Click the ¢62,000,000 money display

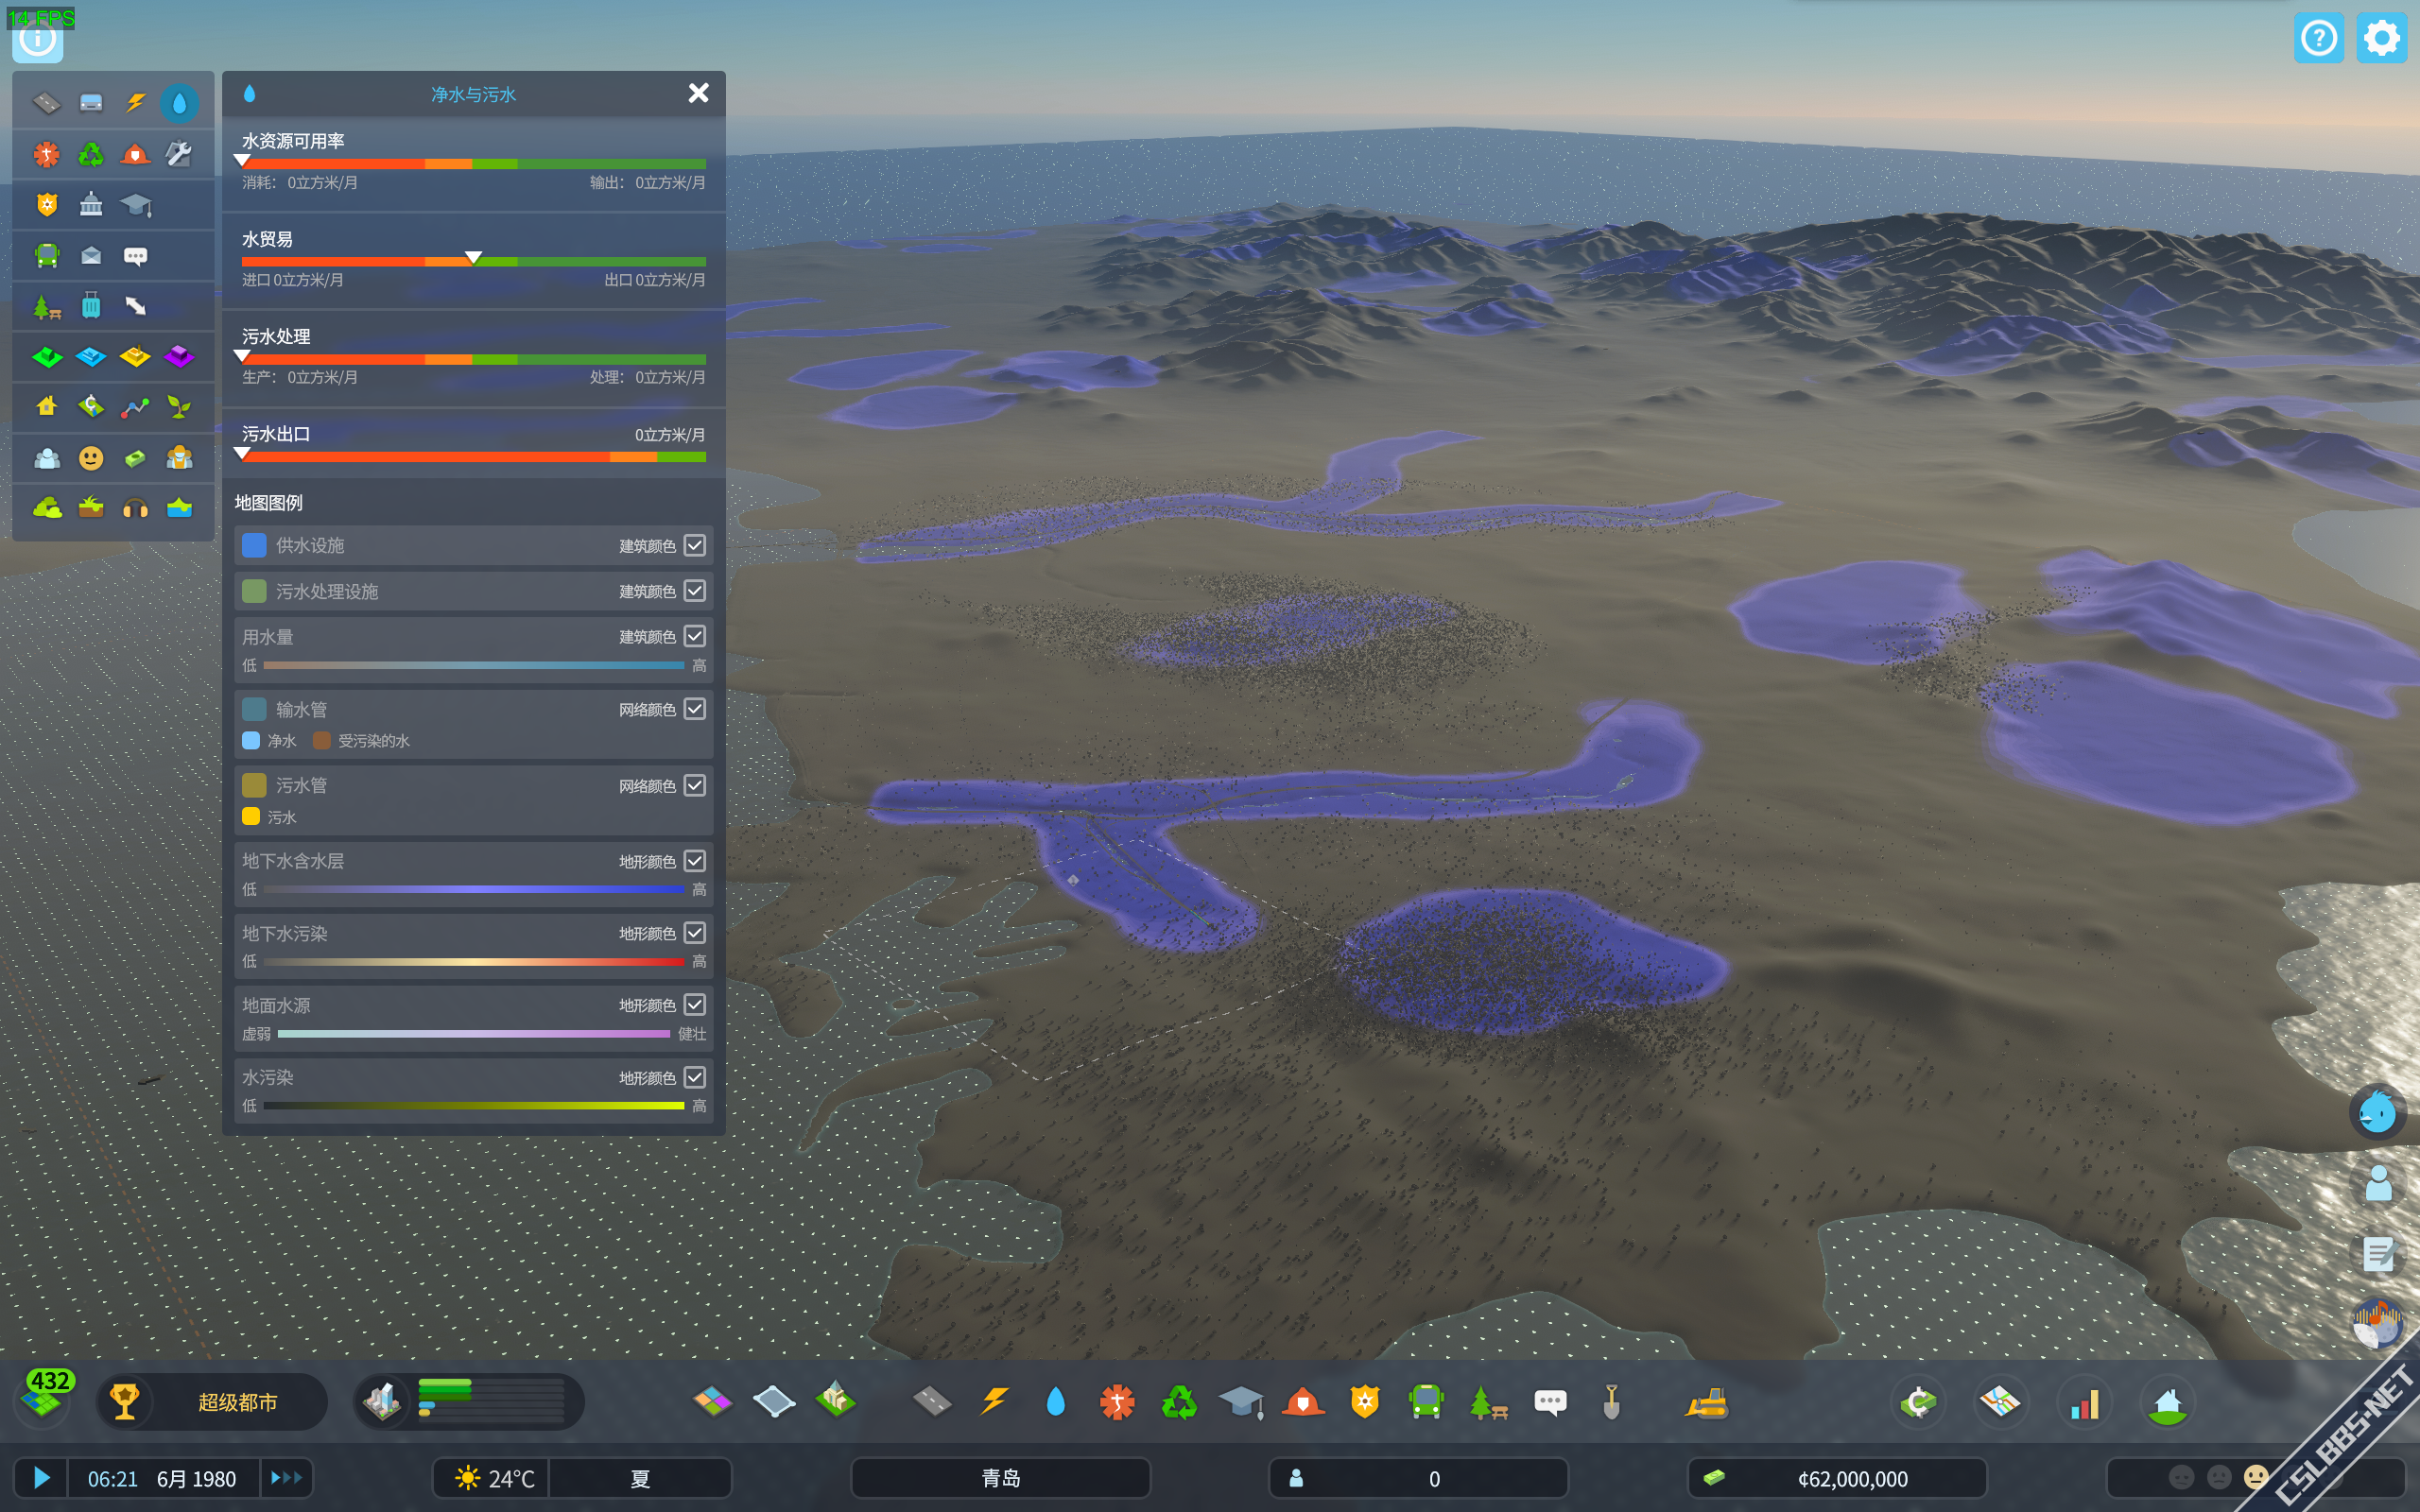1837,1478
